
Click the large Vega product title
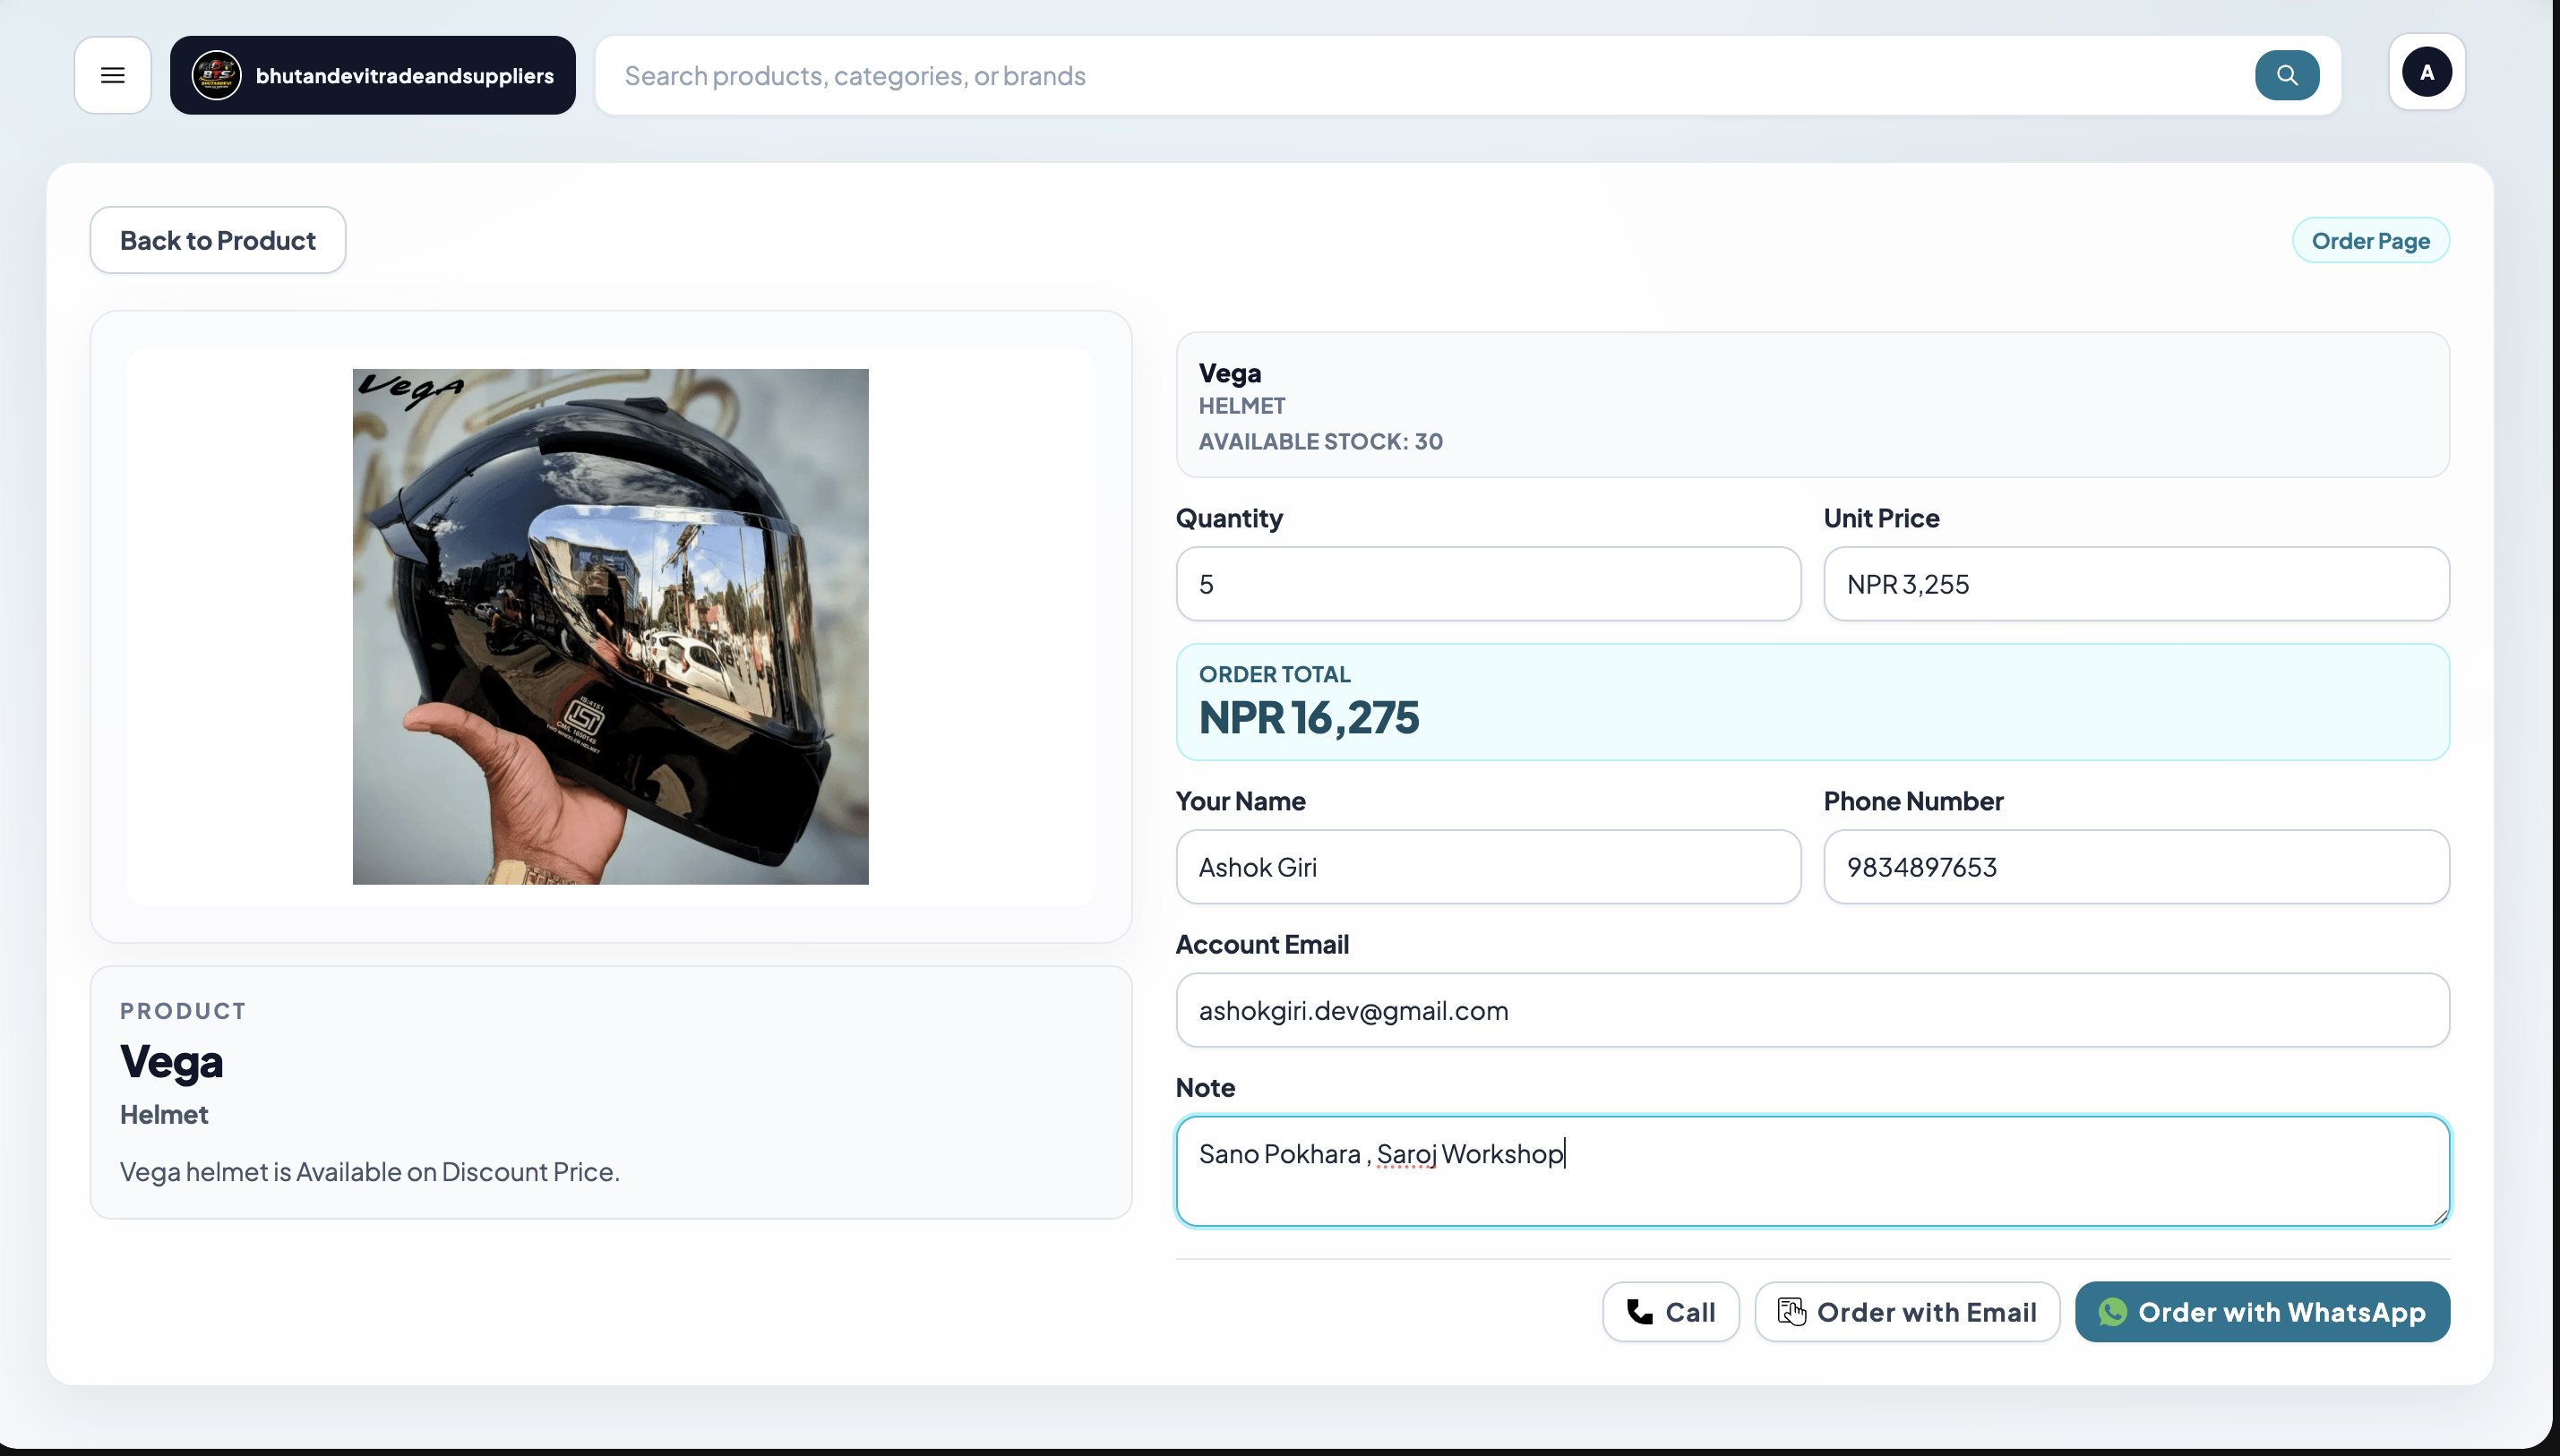171,1061
